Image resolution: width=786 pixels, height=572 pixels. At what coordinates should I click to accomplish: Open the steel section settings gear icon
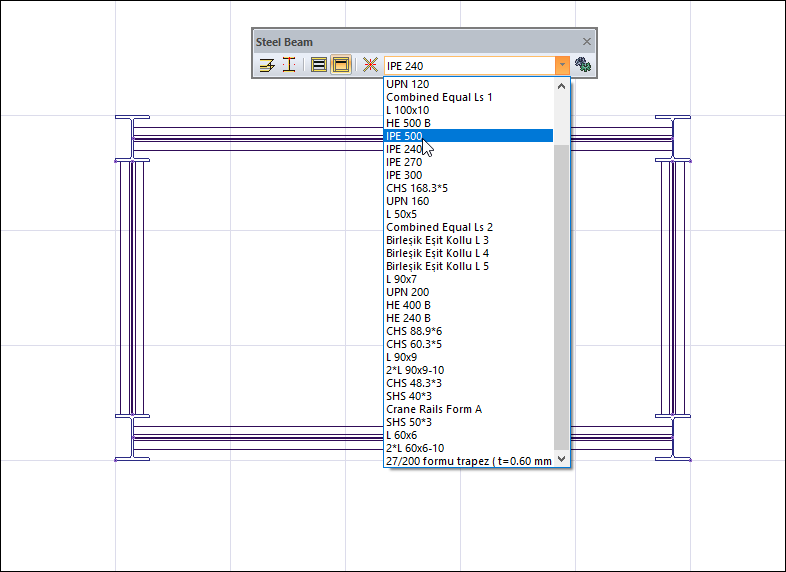pos(583,65)
